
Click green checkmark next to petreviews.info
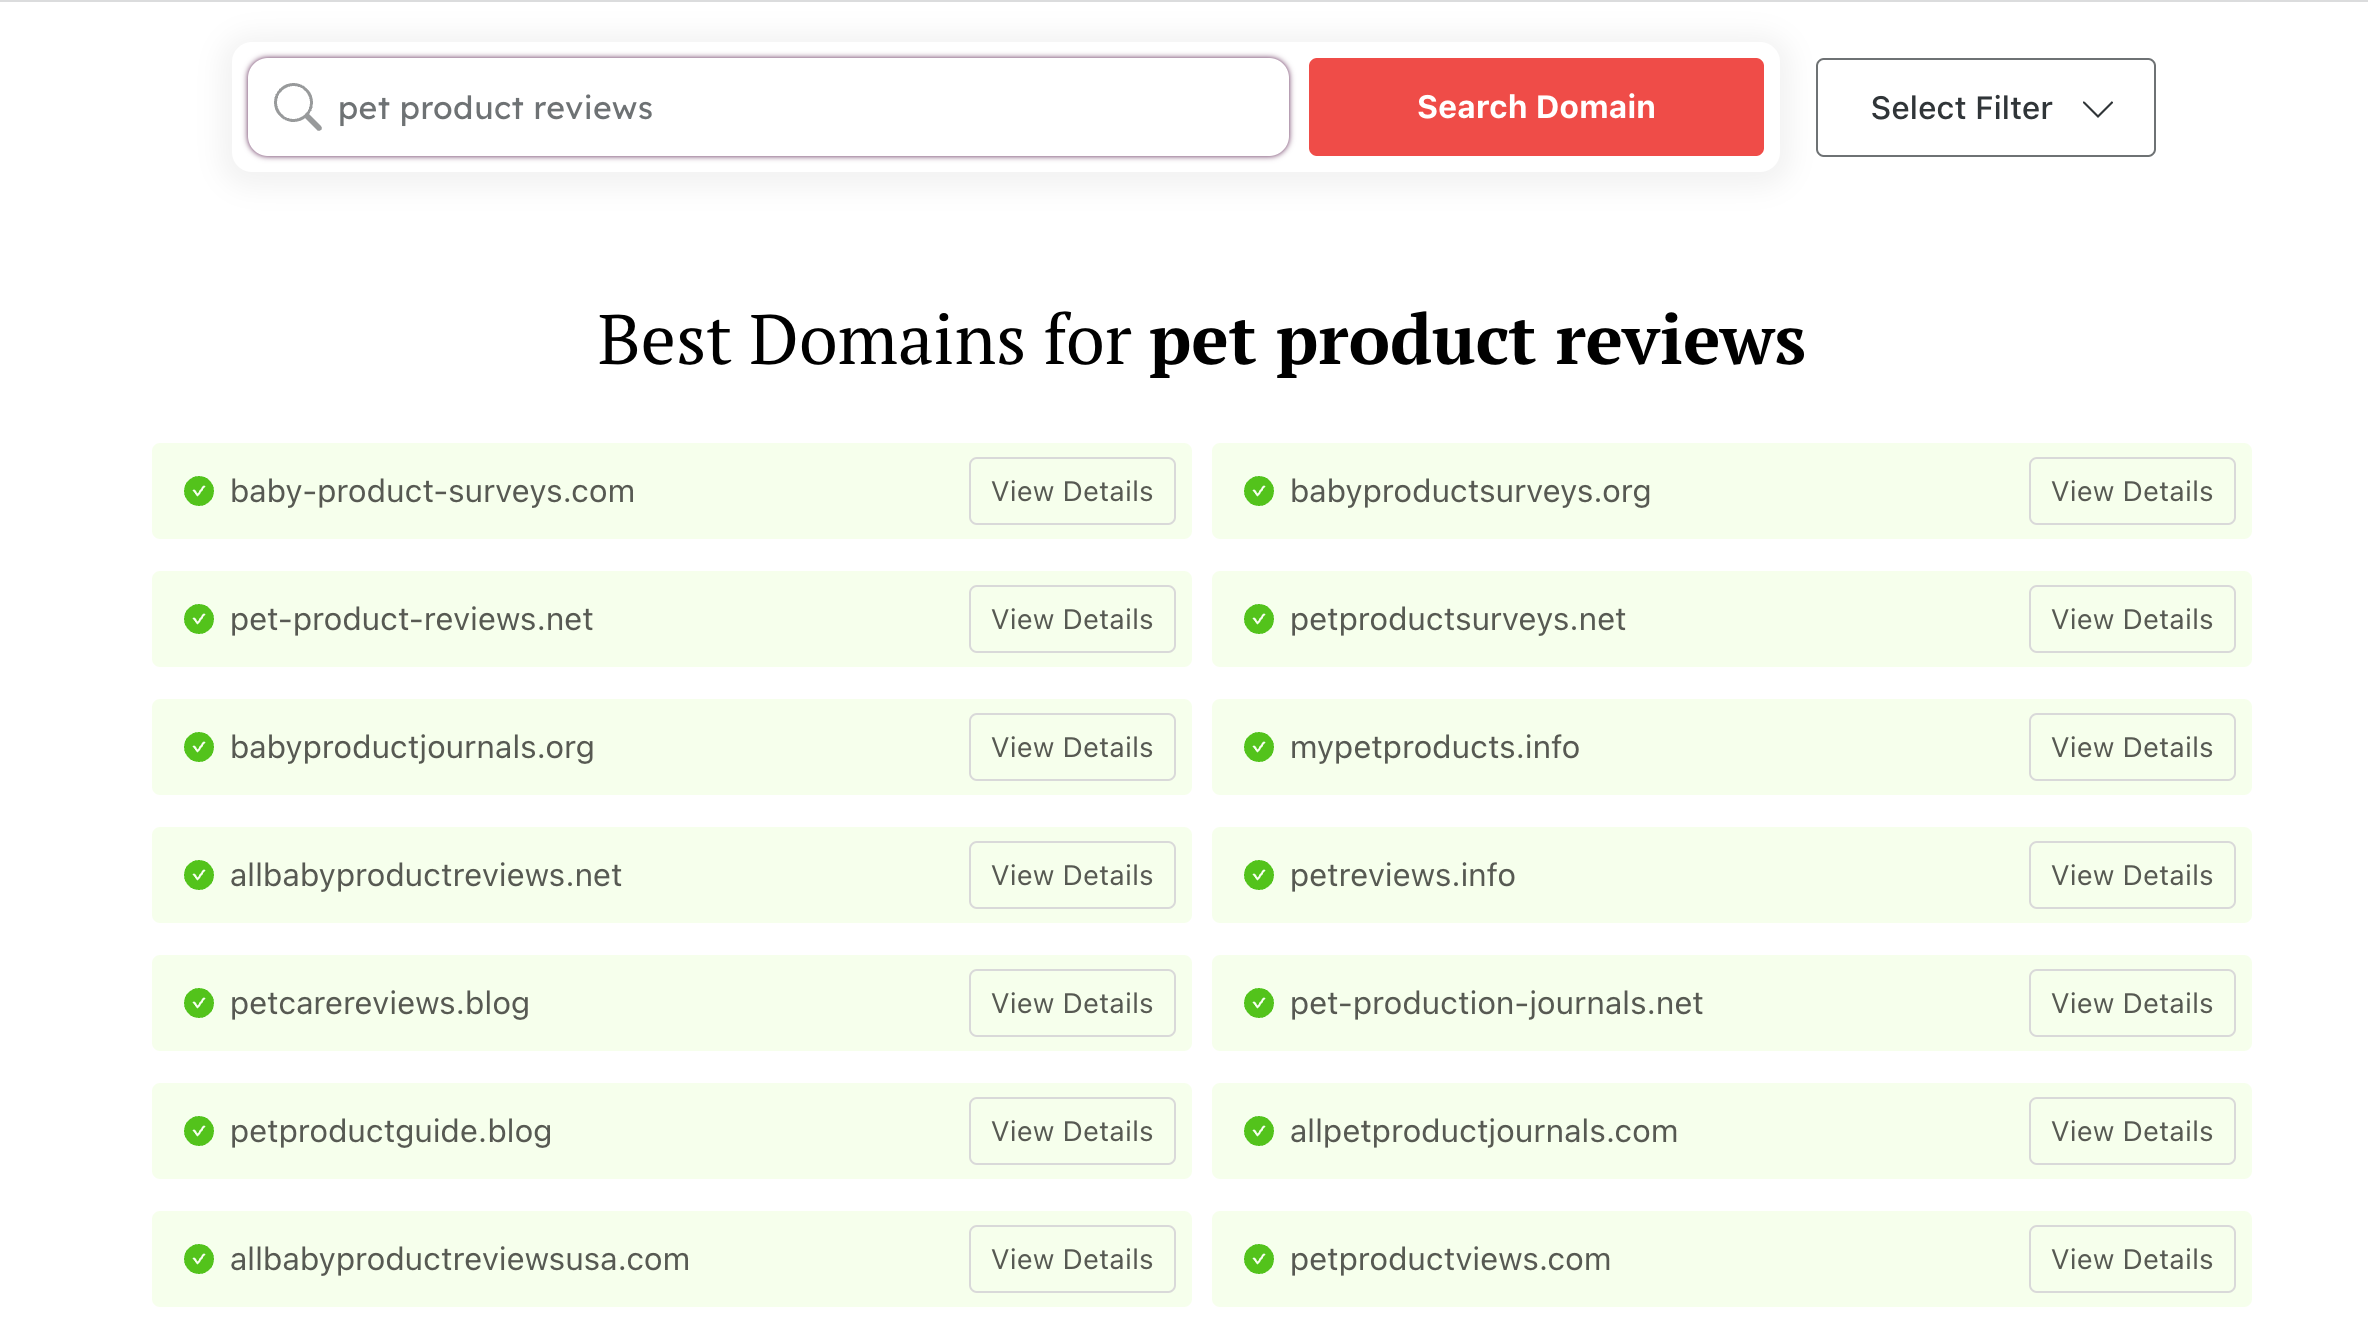click(1259, 875)
